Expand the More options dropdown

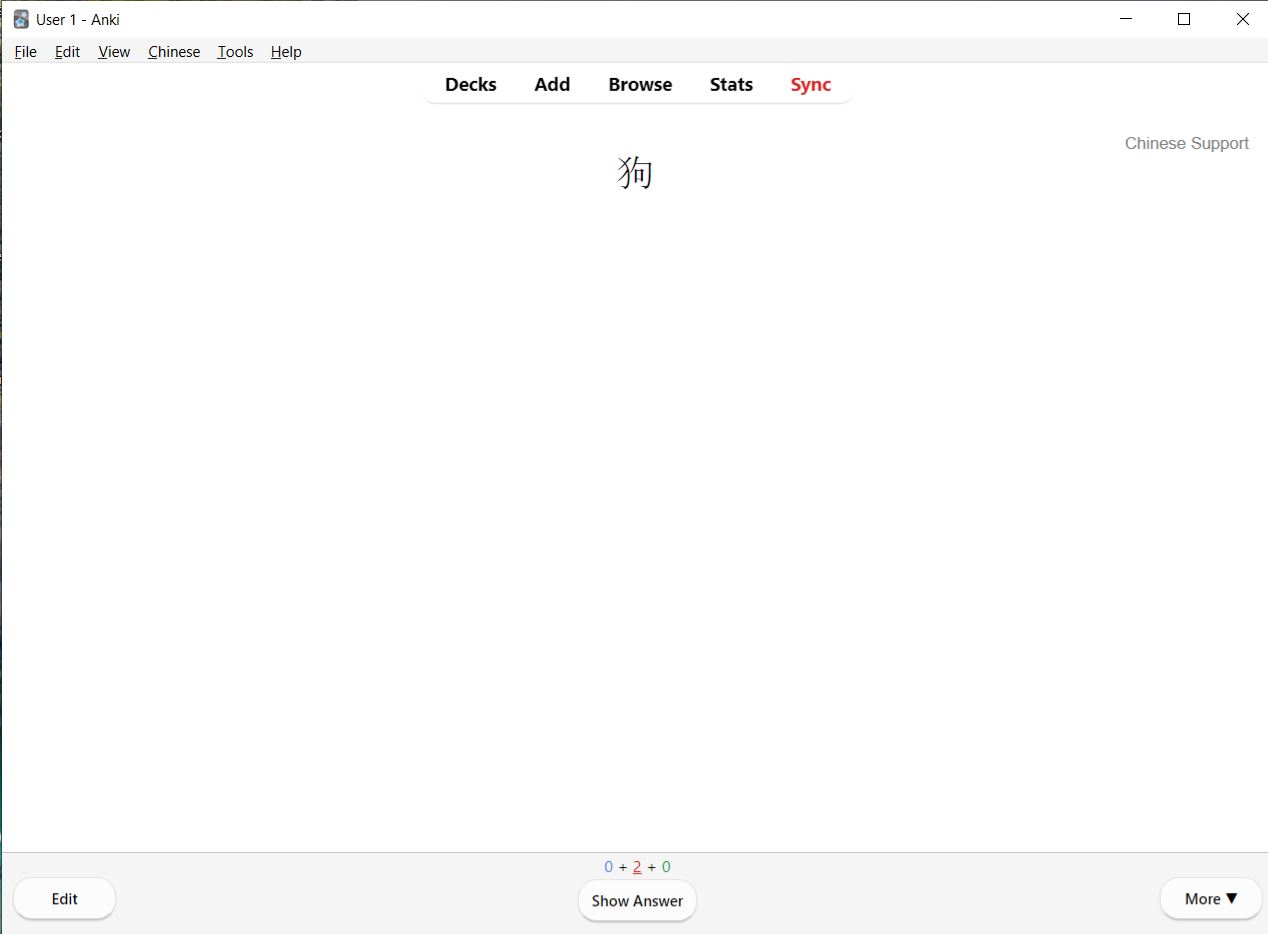(1211, 899)
